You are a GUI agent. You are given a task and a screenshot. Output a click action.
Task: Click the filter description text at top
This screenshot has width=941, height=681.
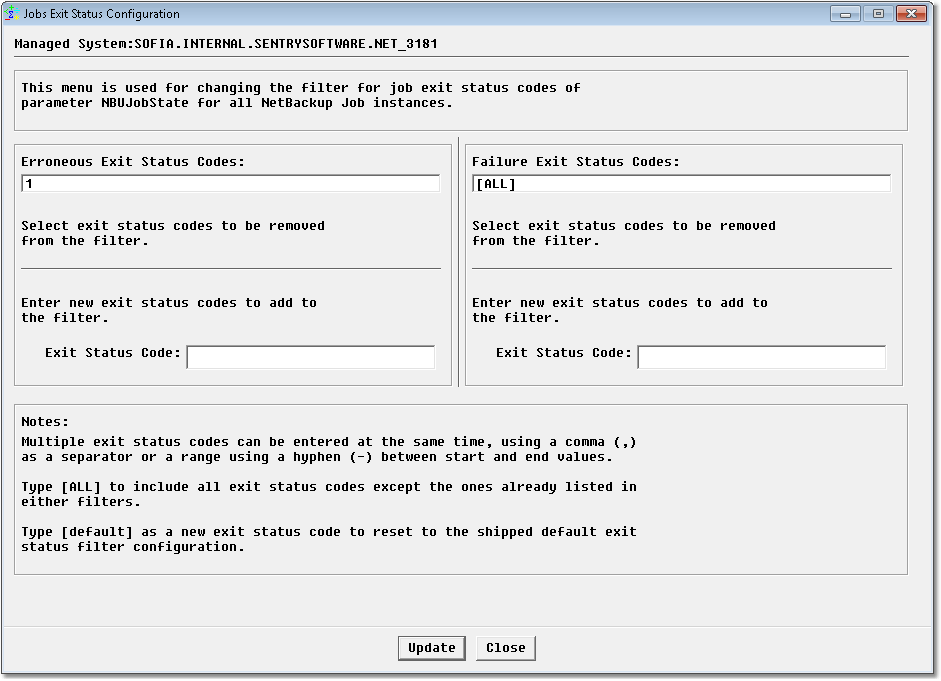point(300,94)
